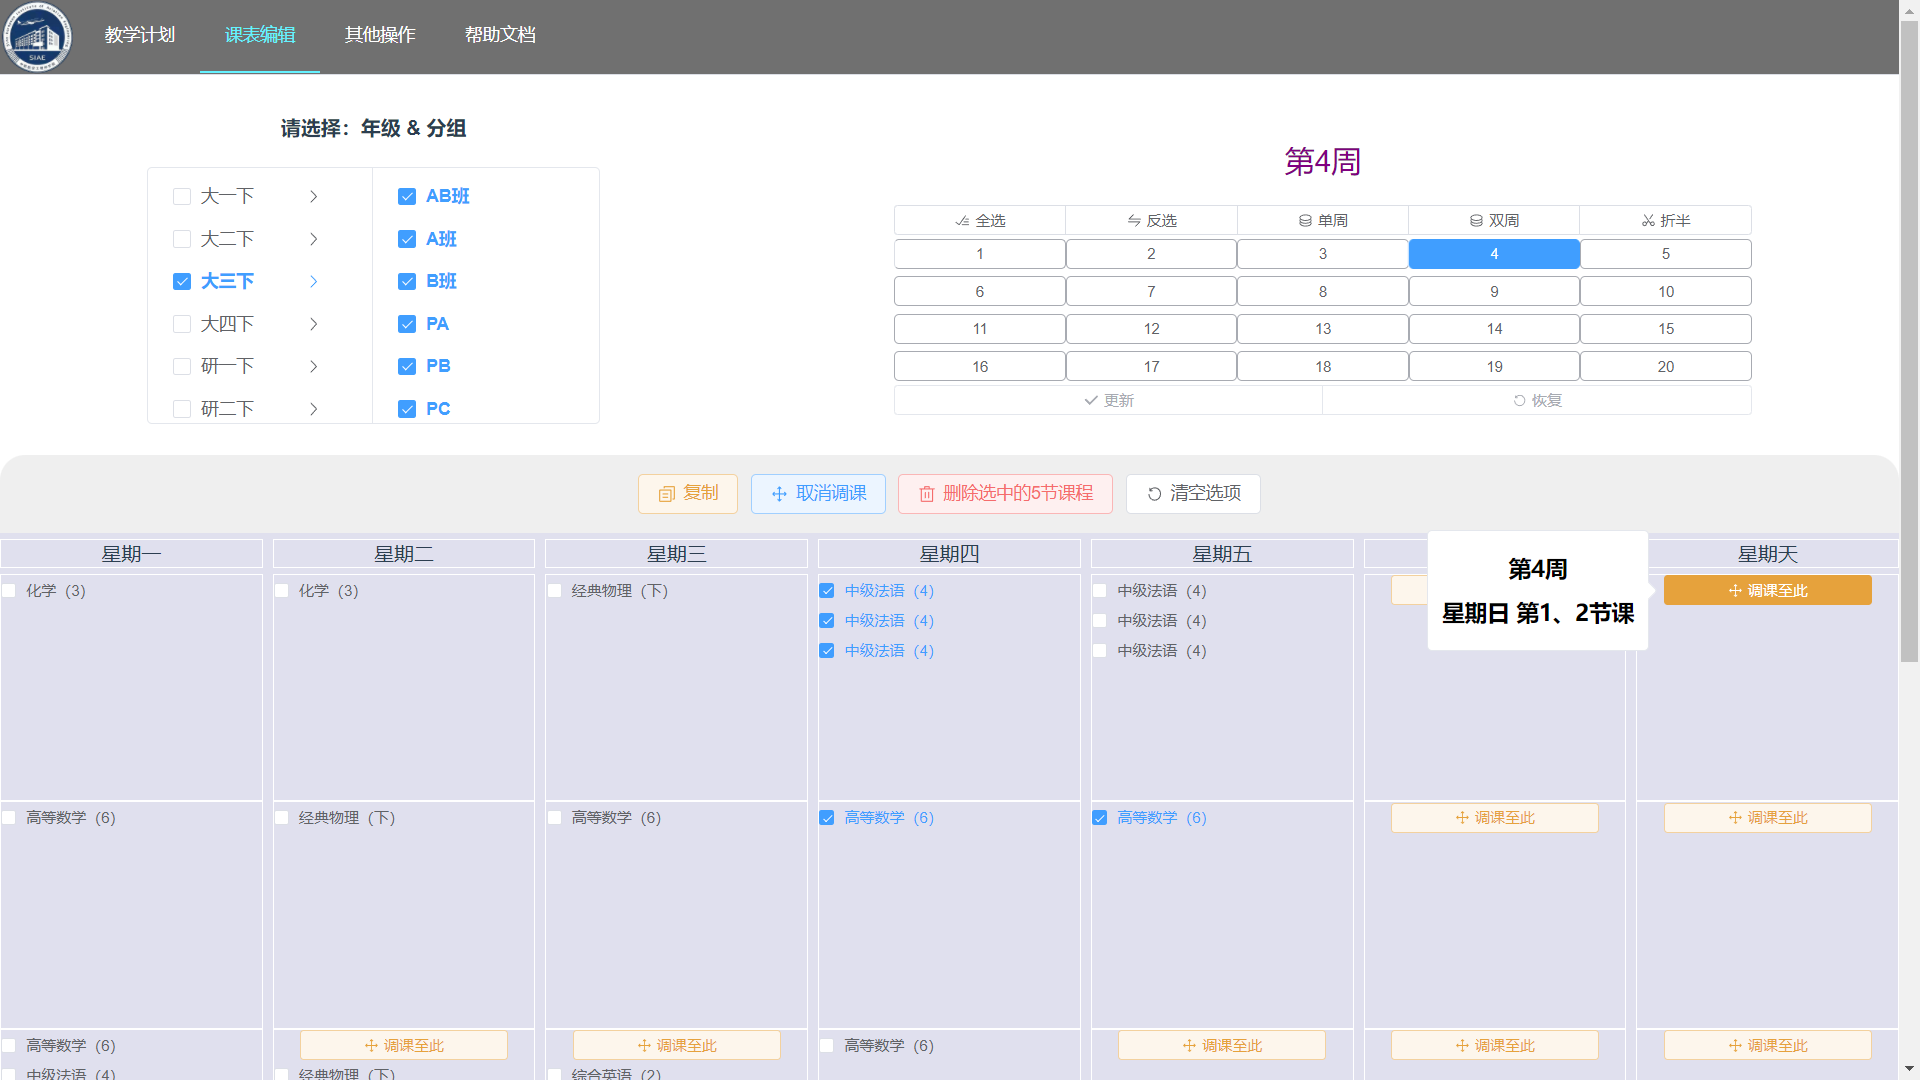The height and width of the screenshot is (1080, 1920).
Task: Expand the 大二下 chevron
Action: click(x=313, y=239)
